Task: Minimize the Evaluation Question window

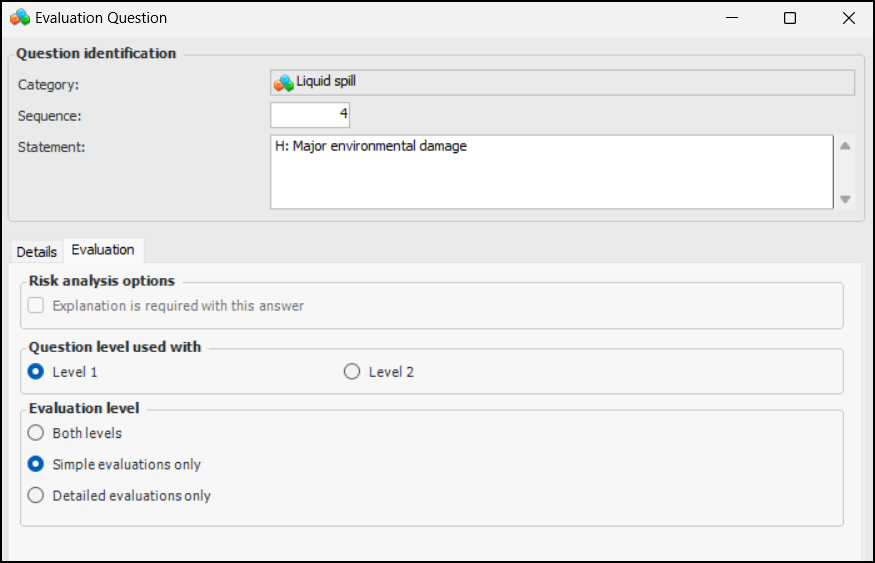Action: tap(732, 18)
